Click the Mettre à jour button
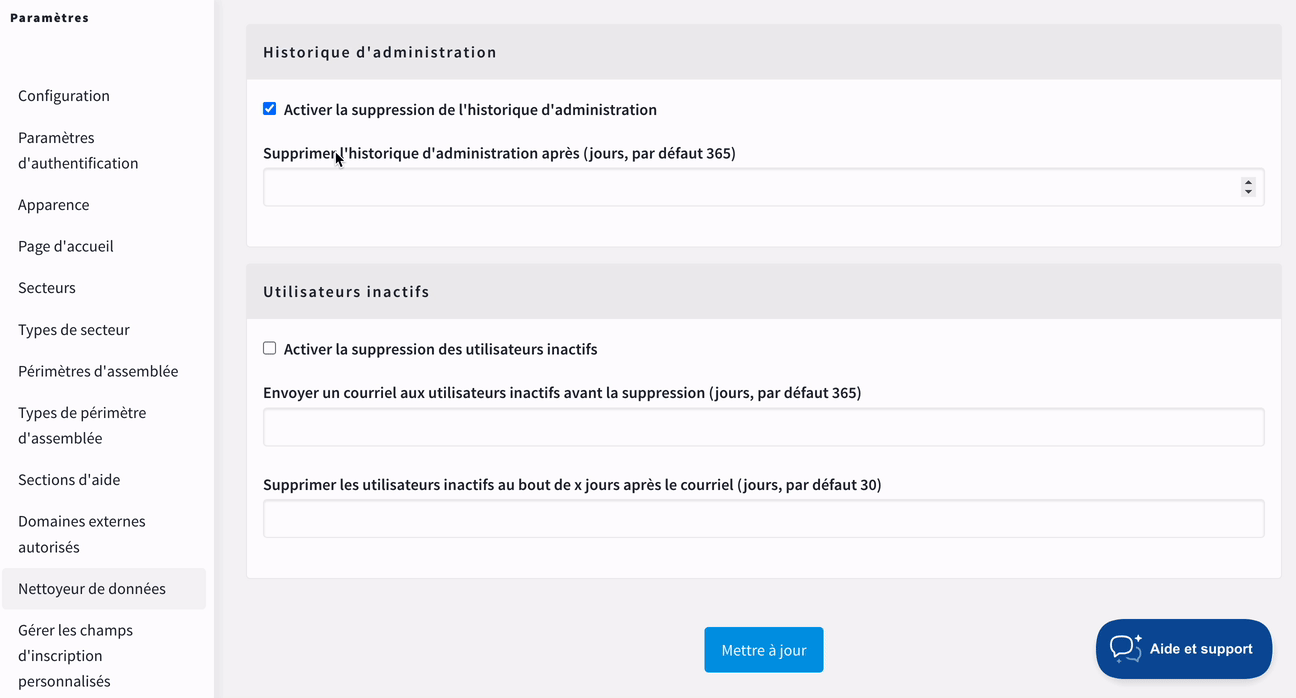This screenshot has width=1296, height=698. point(764,650)
